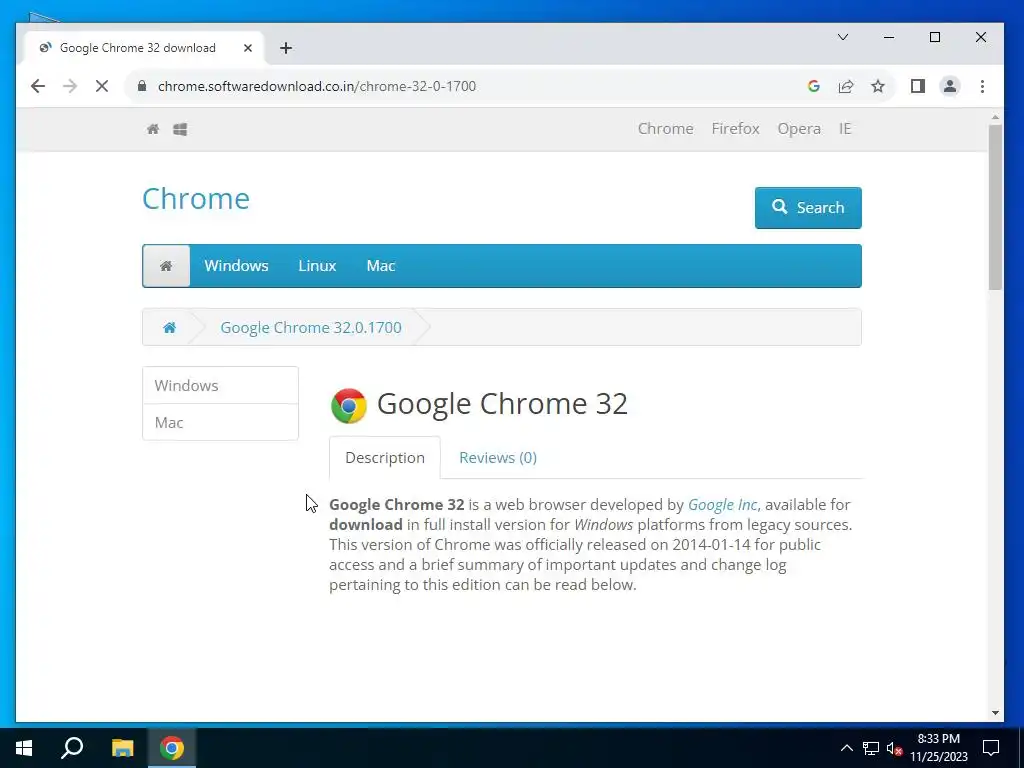Follow the Google Inc link in the description
Viewport: 1024px width, 768px height.
tap(722, 505)
